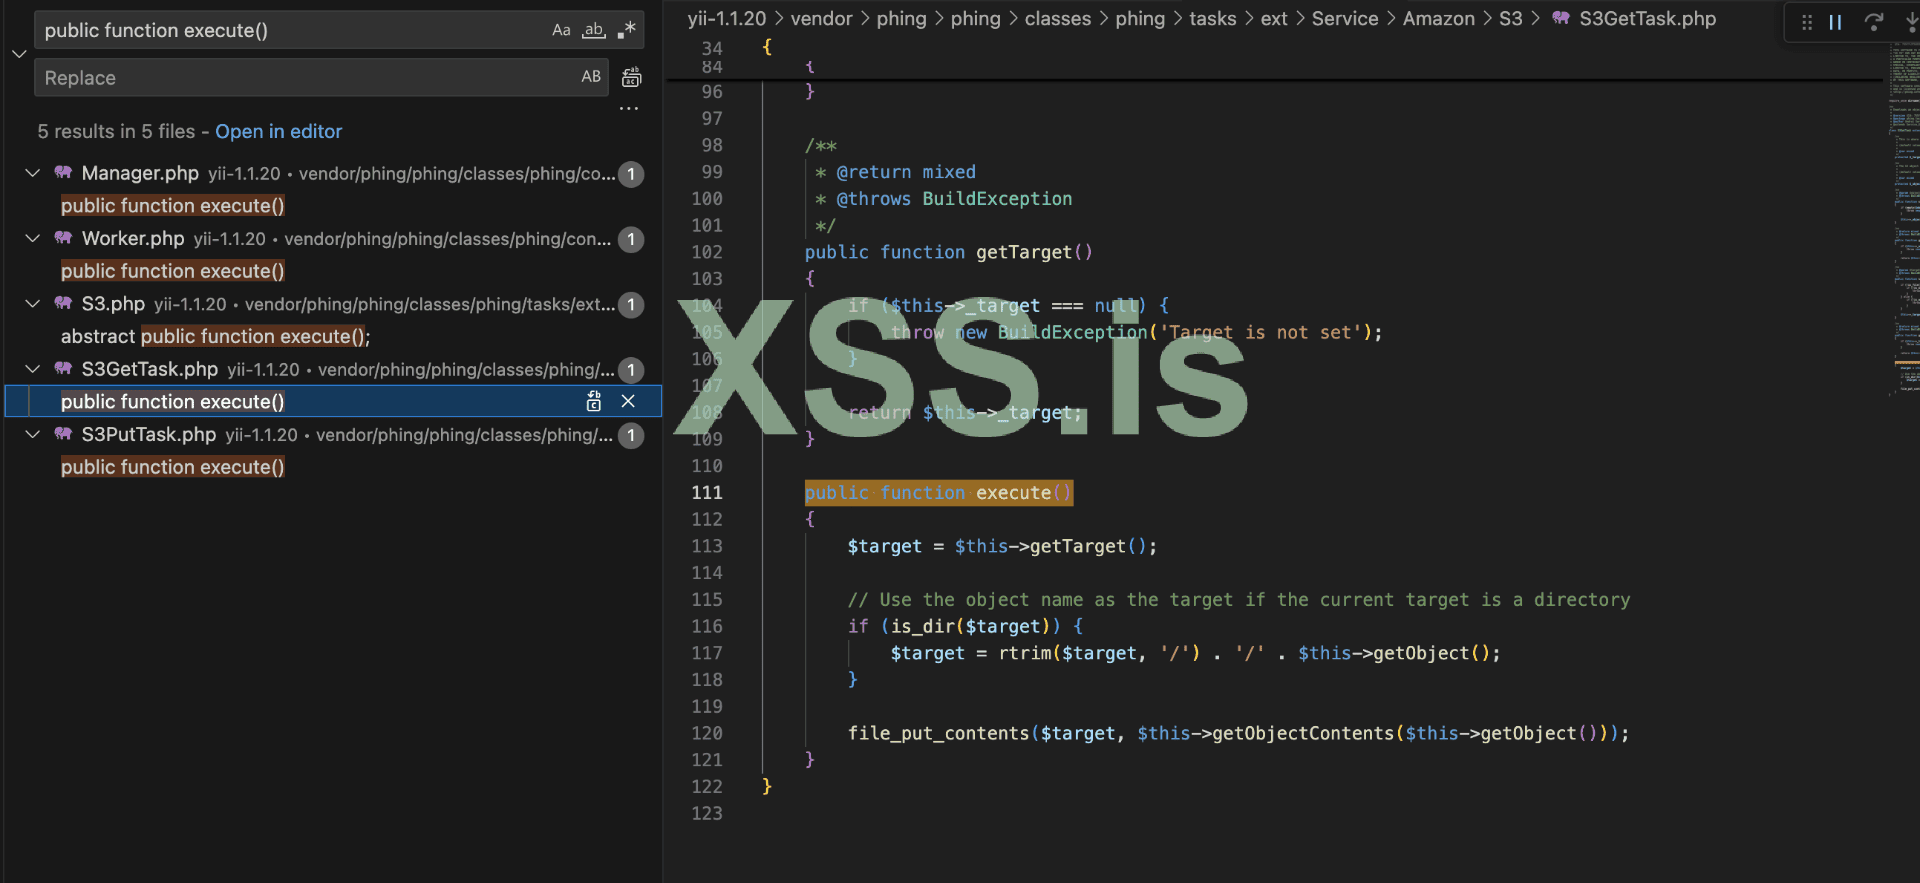The width and height of the screenshot is (1920, 883).
Task: Collapse the S3PutTask.php result group
Action: (x=33, y=434)
